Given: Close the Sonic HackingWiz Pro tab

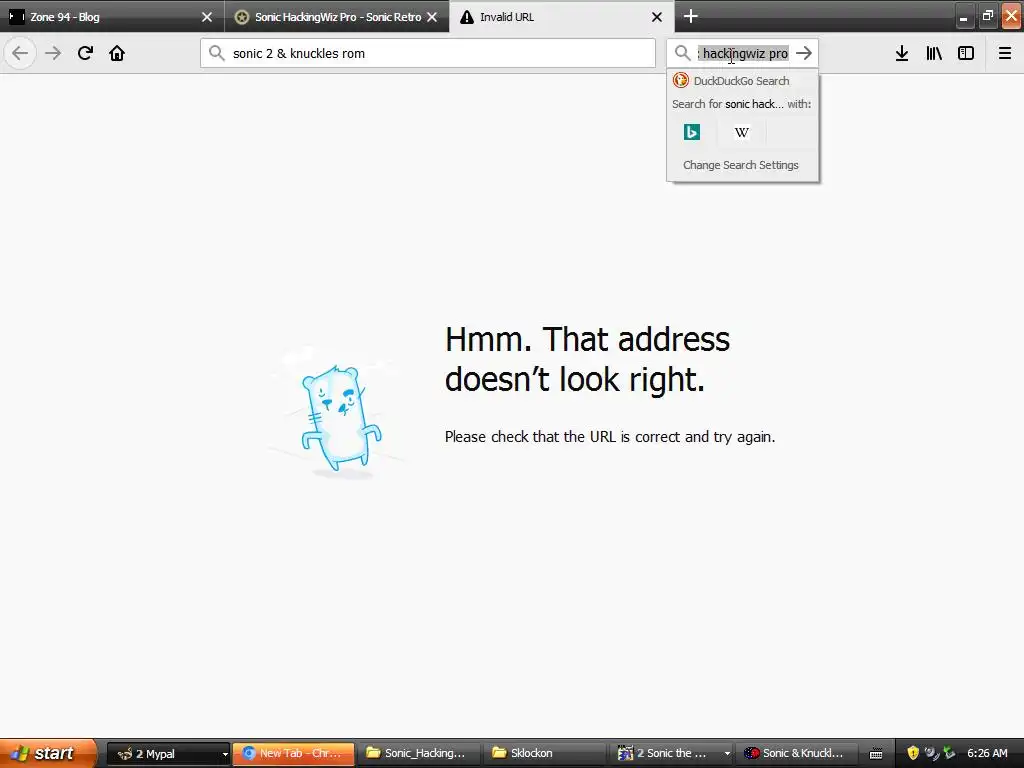Looking at the screenshot, I should (x=432, y=17).
